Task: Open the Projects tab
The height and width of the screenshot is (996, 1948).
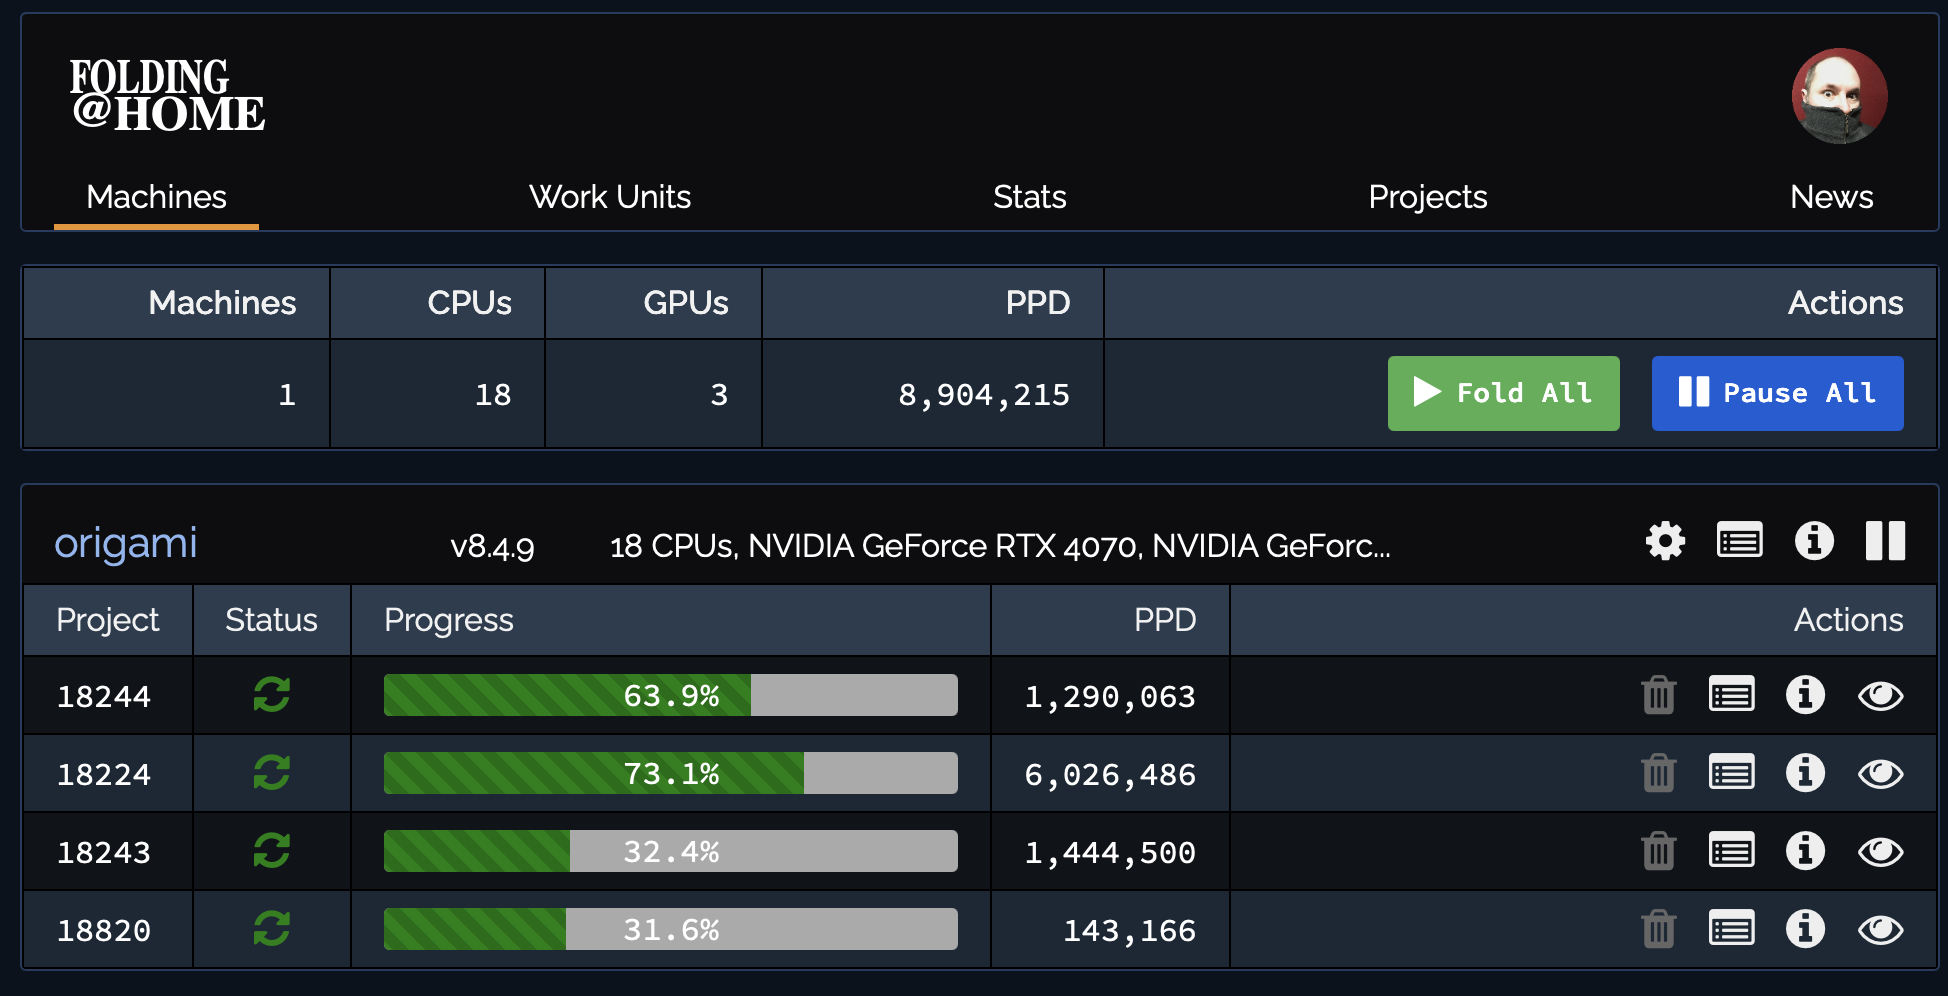Action: pyautogui.click(x=1427, y=197)
